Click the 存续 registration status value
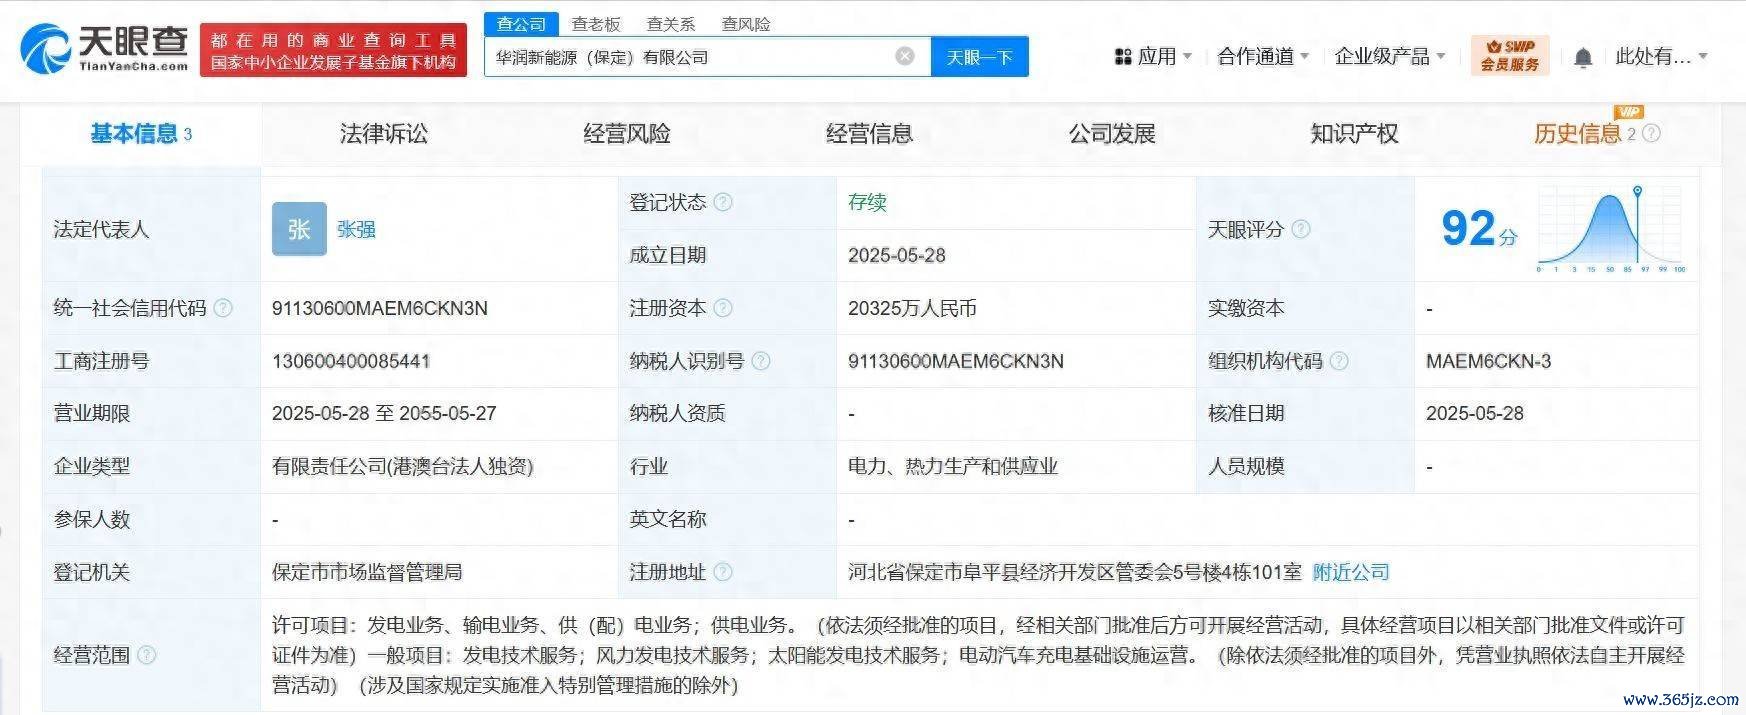Image resolution: width=1746 pixels, height=715 pixels. click(x=867, y=202)
